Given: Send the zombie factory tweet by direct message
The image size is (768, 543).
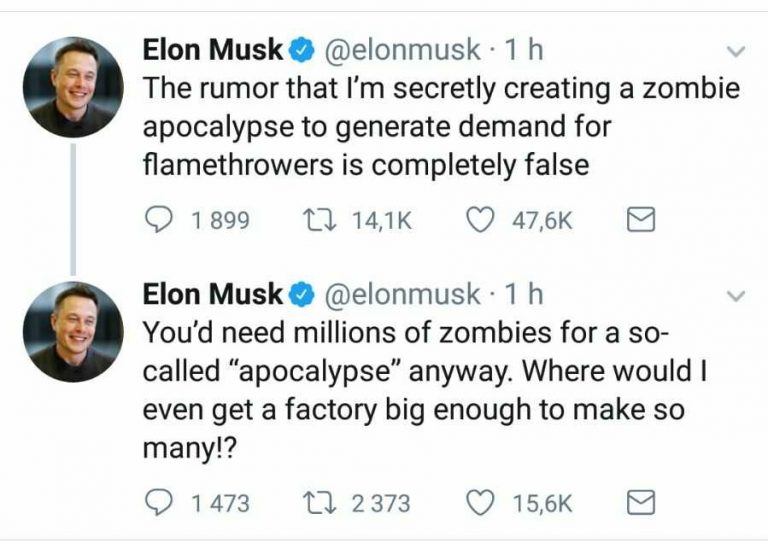Looking at the screenshot, I should [638, 501].
